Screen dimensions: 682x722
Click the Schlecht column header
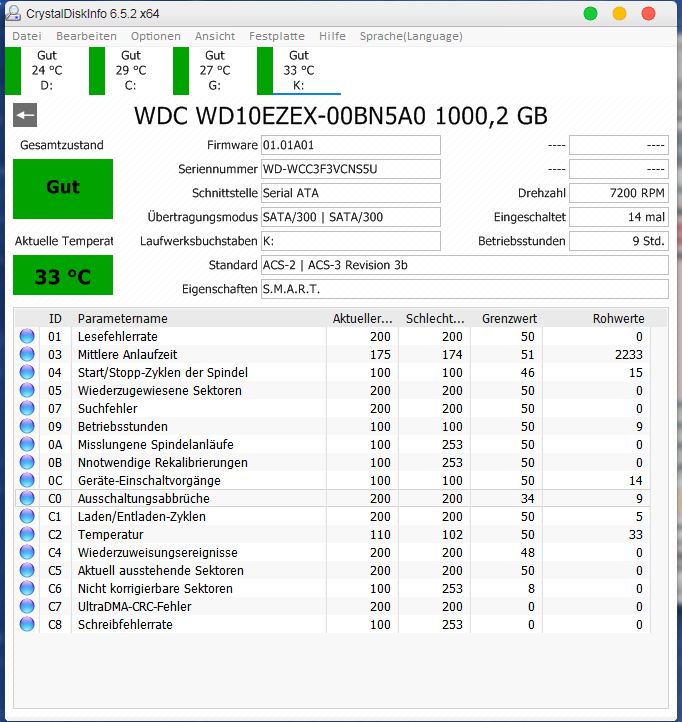pyautogui.click(x=434, y=318)
